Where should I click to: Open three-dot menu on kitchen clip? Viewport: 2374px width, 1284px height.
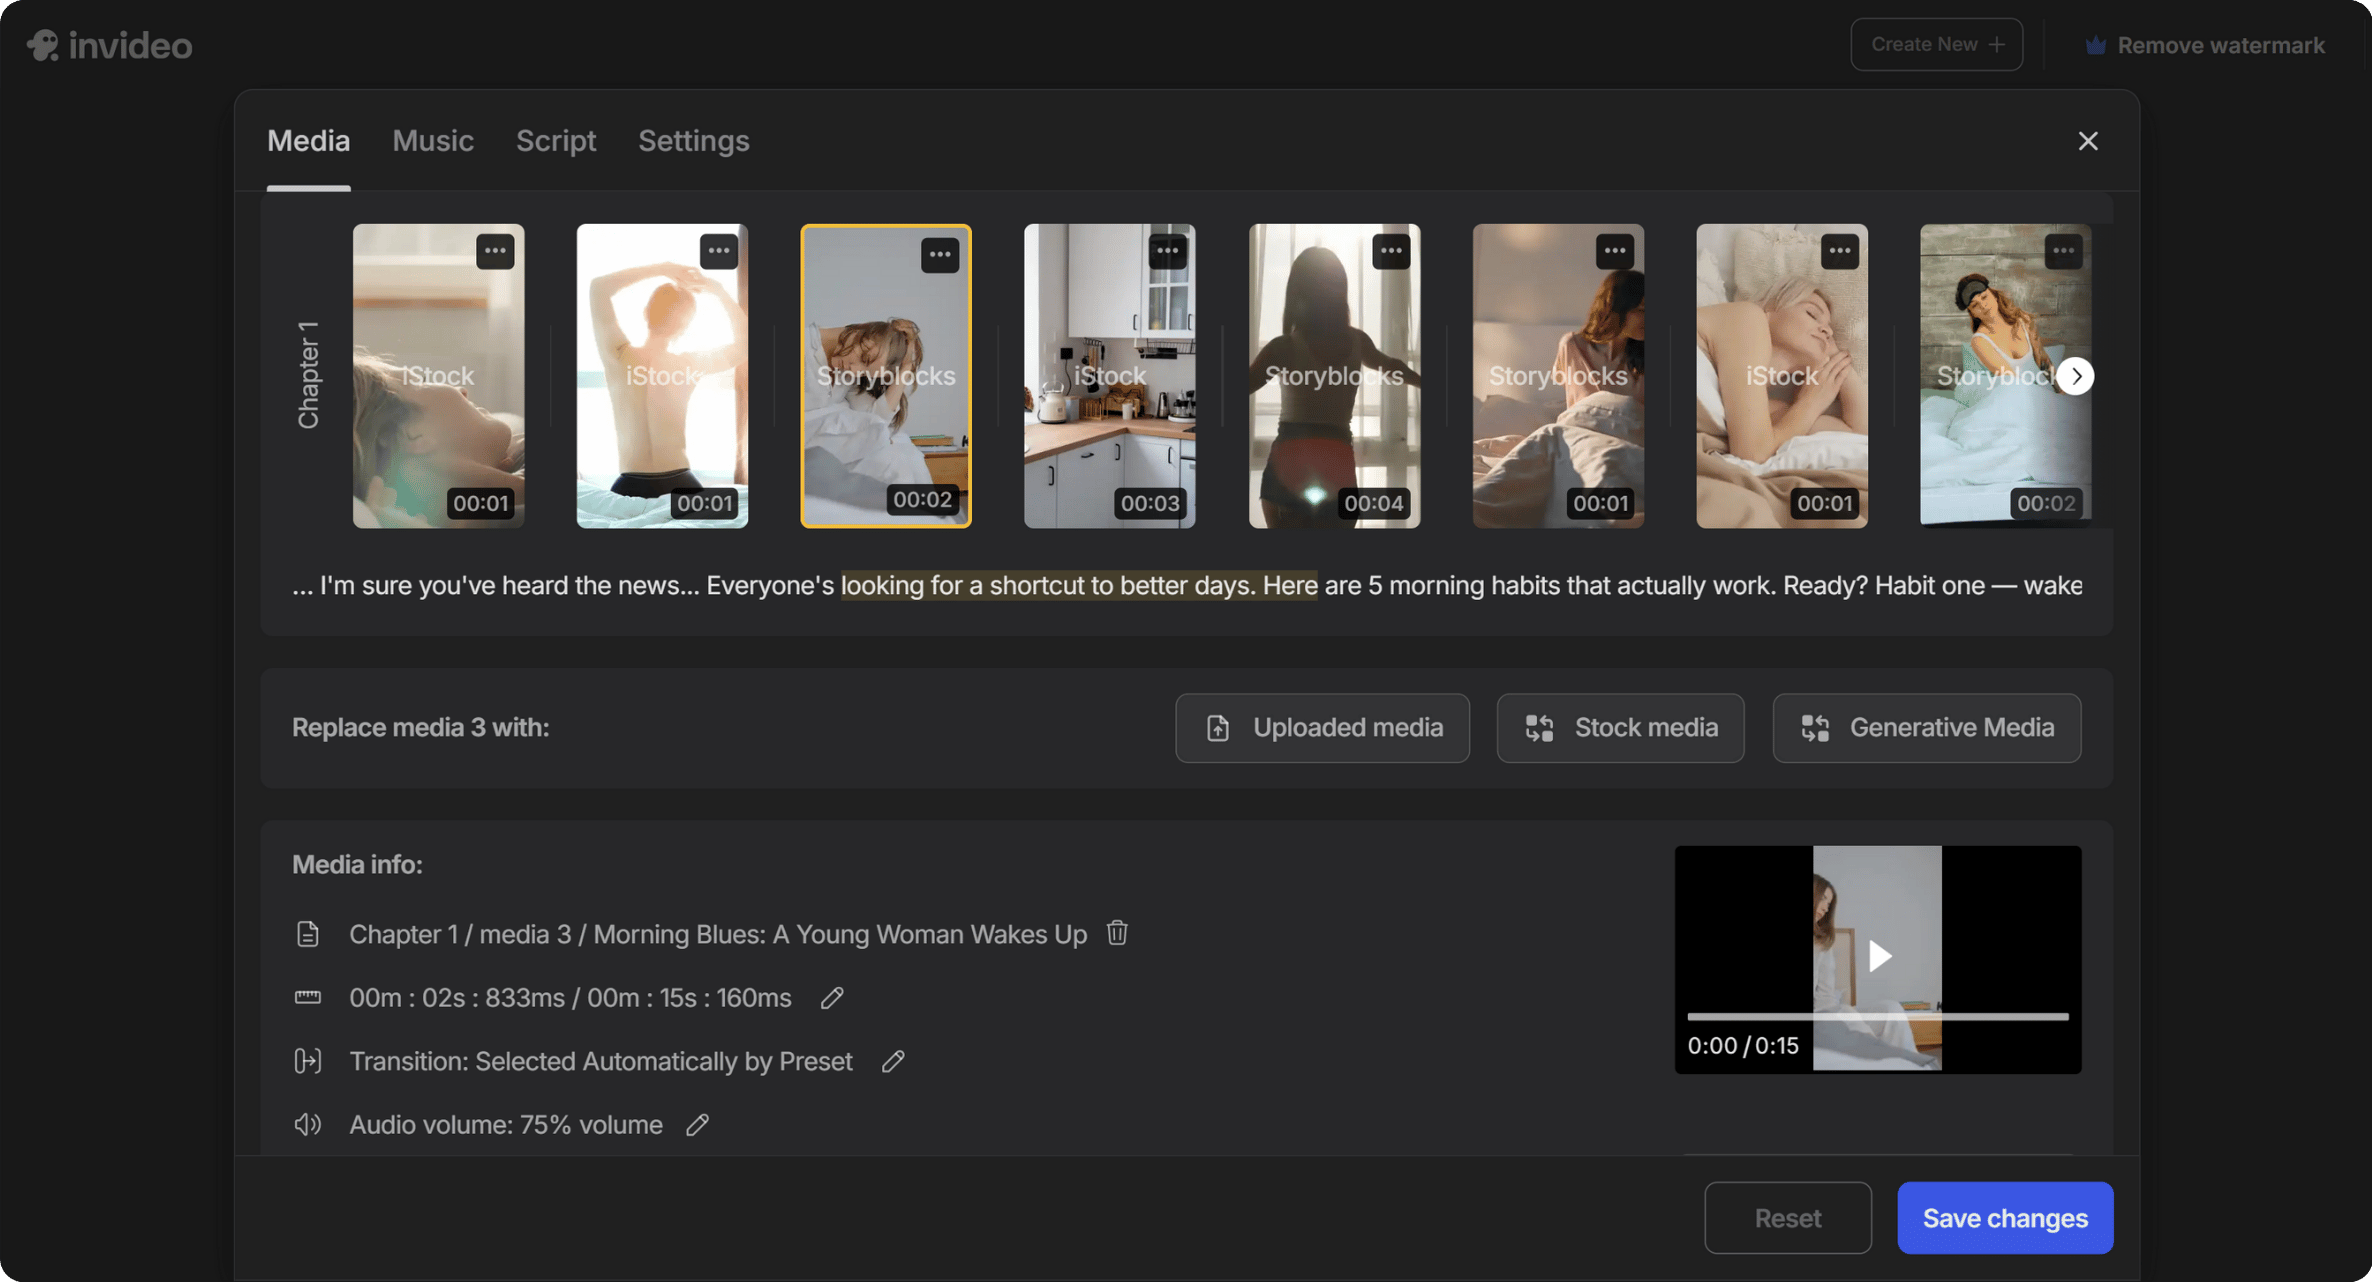point(1166,251)
